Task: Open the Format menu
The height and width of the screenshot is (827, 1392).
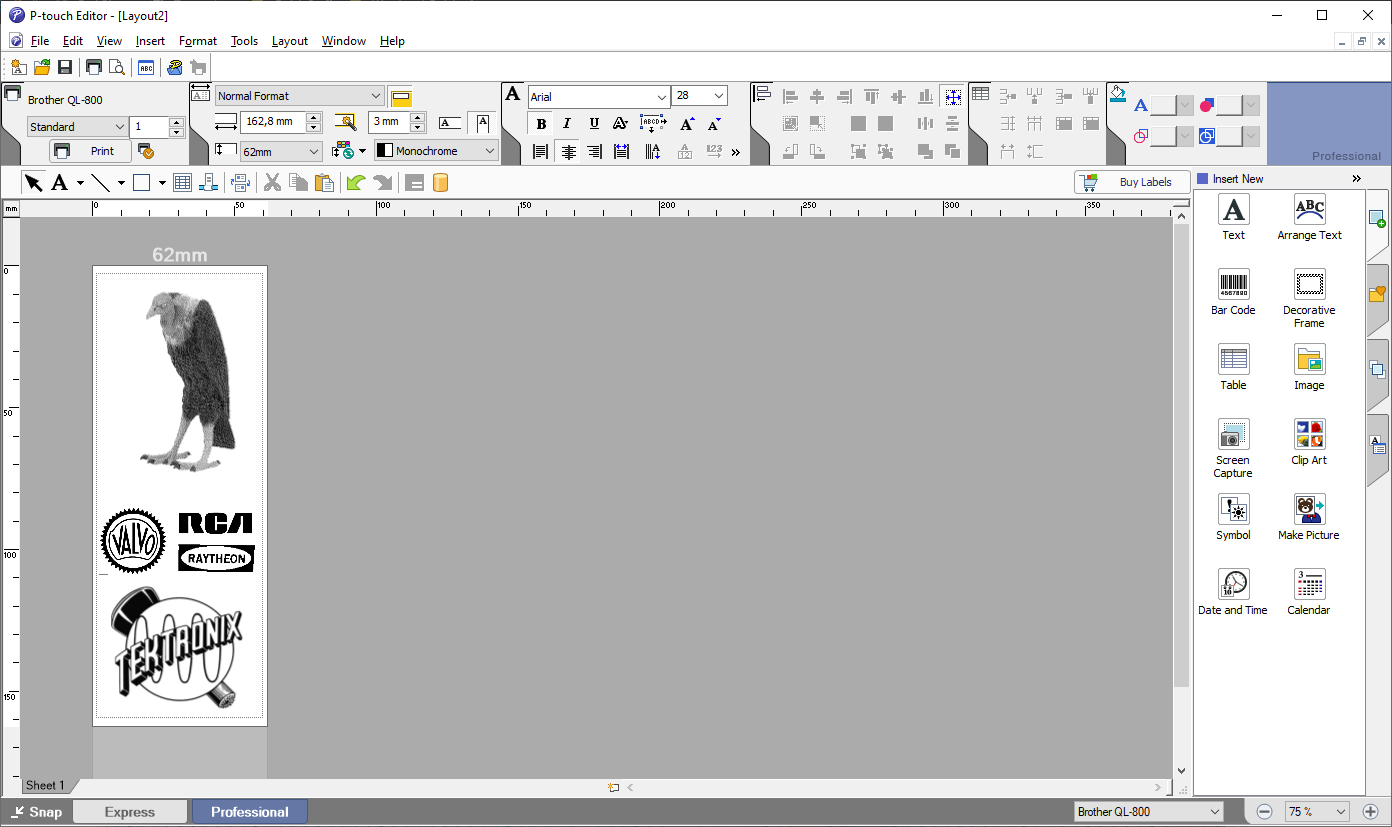Action: point(198,41)
